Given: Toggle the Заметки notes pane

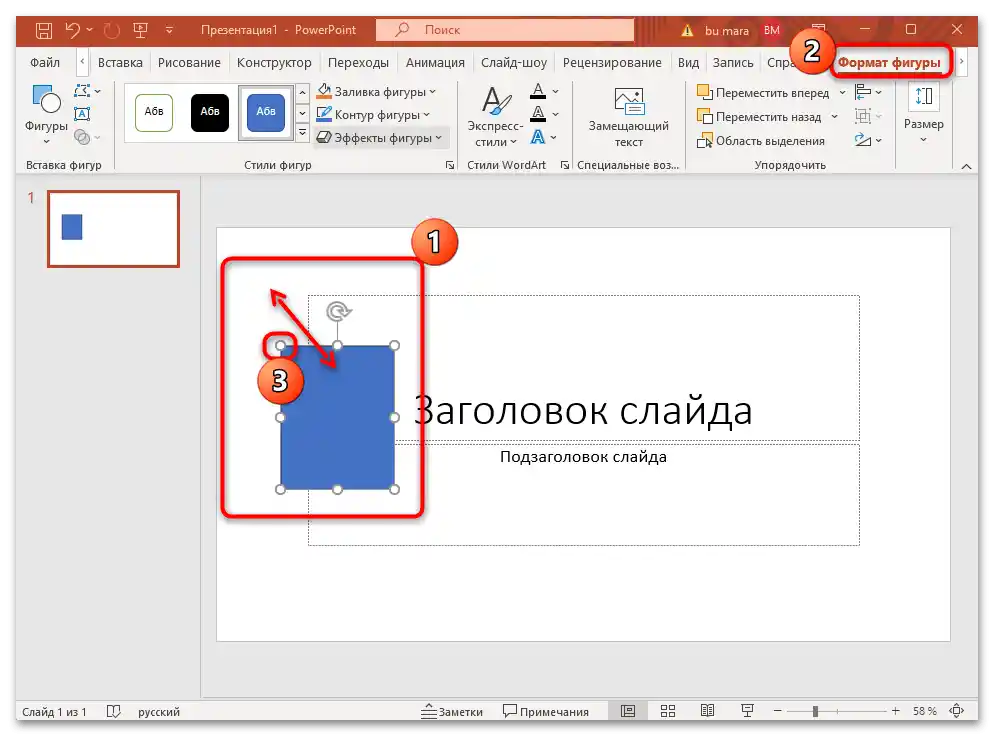Looking at the screenshot, I should (x=451, y=711).
